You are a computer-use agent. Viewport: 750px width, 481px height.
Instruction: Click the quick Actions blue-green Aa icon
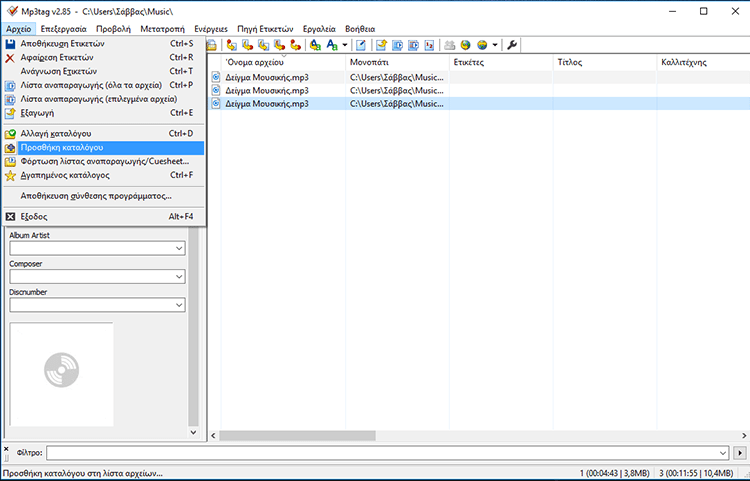tap(332, 45)
